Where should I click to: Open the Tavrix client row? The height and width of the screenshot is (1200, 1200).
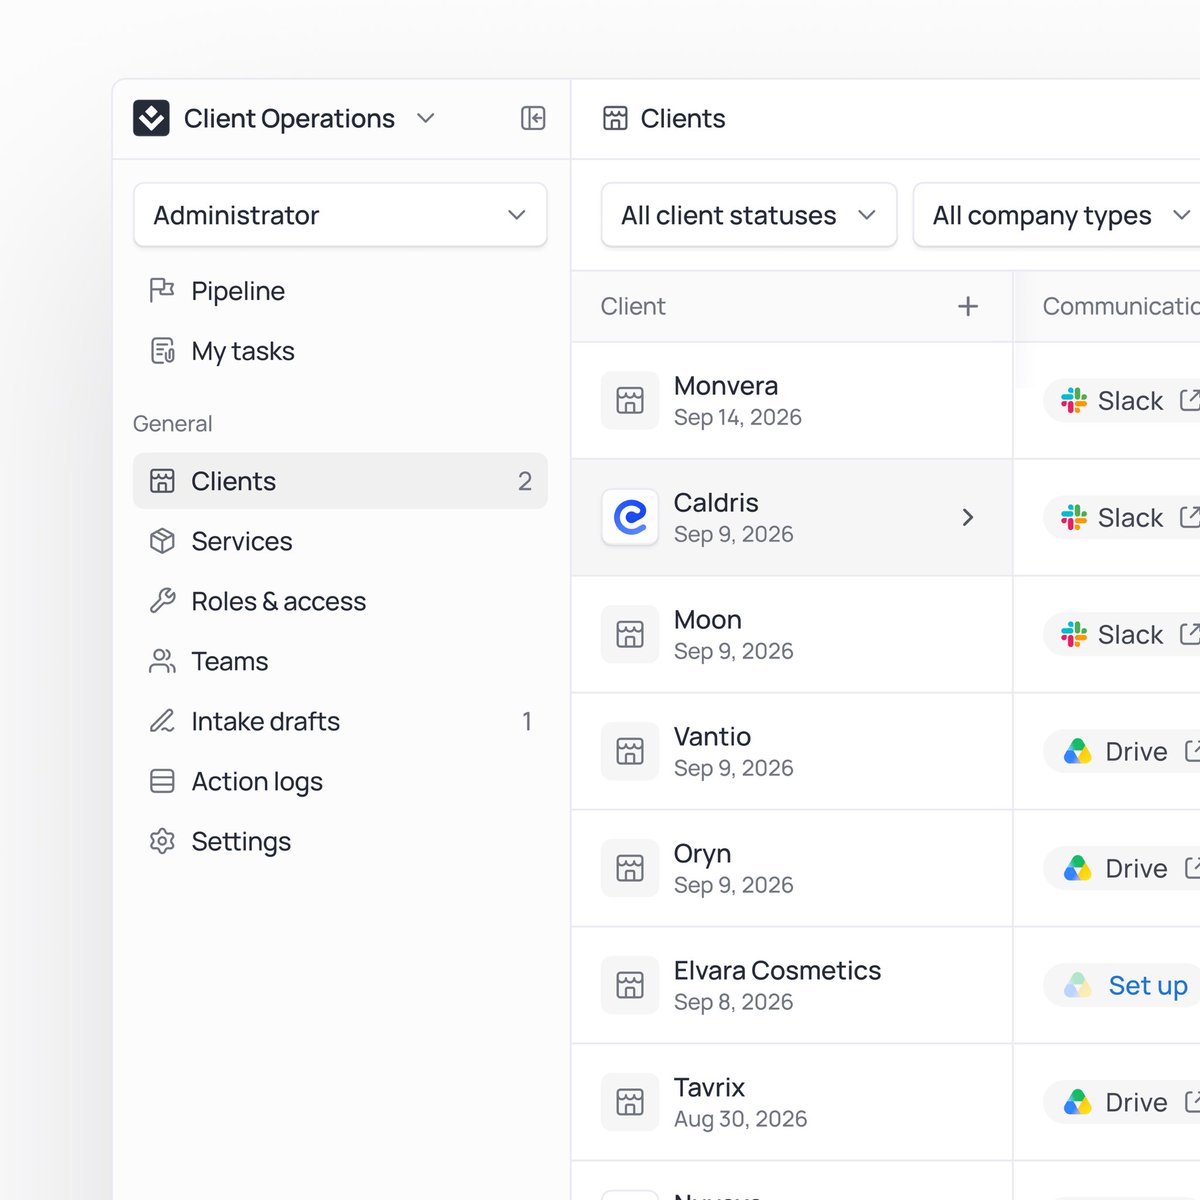(792, 1103)
